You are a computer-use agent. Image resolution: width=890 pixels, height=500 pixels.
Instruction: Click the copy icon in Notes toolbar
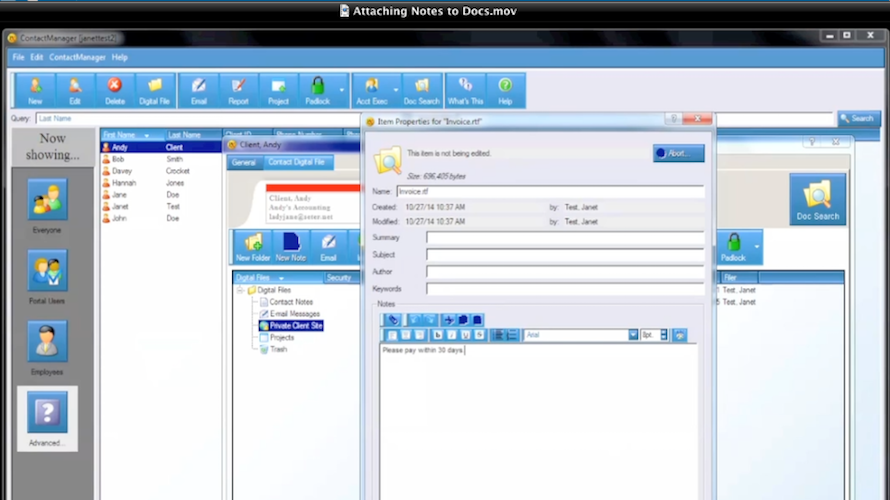coord(463,320)
